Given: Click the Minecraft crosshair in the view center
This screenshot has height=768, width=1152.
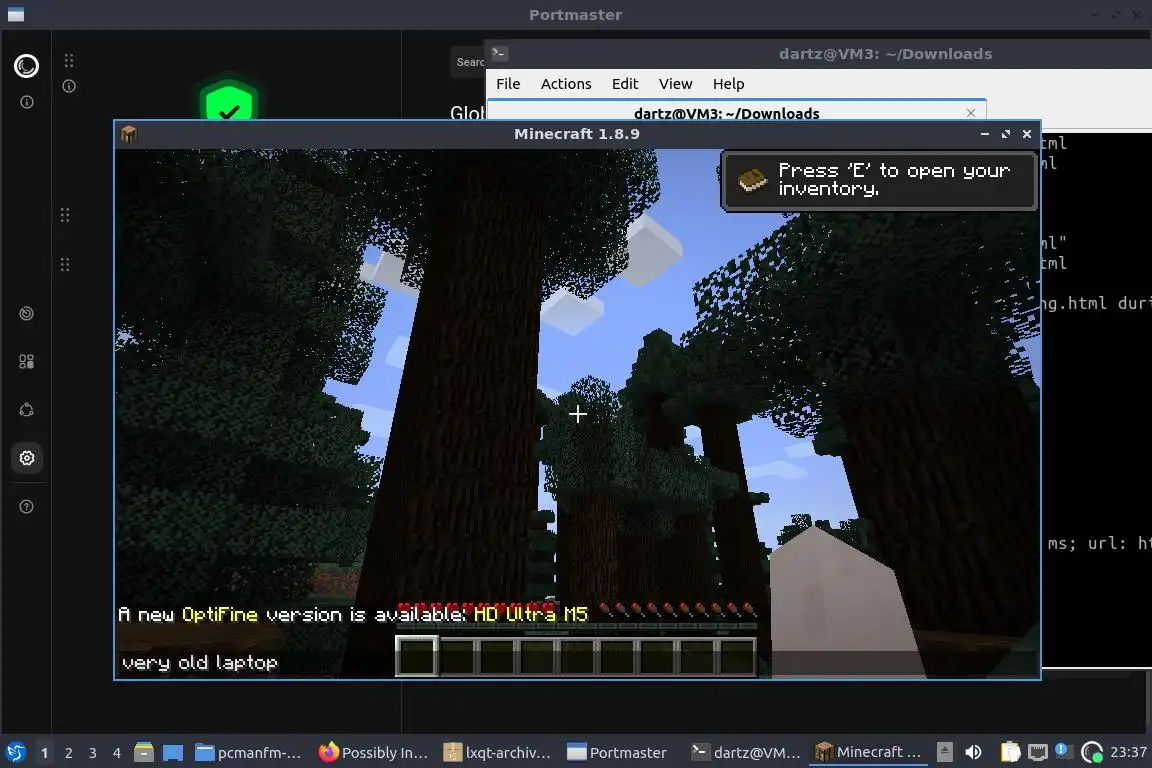Looking at the screenshot, I should coord(577,414).
